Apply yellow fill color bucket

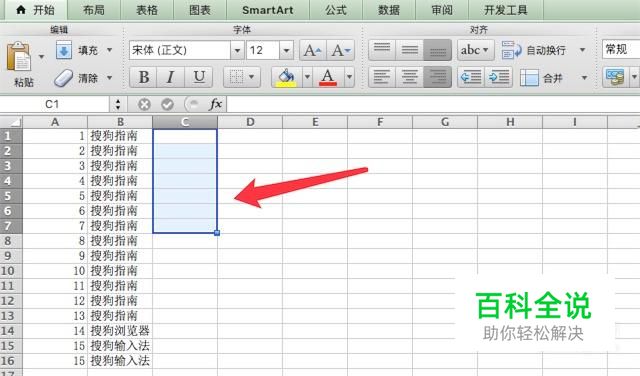tap(287, 77)
